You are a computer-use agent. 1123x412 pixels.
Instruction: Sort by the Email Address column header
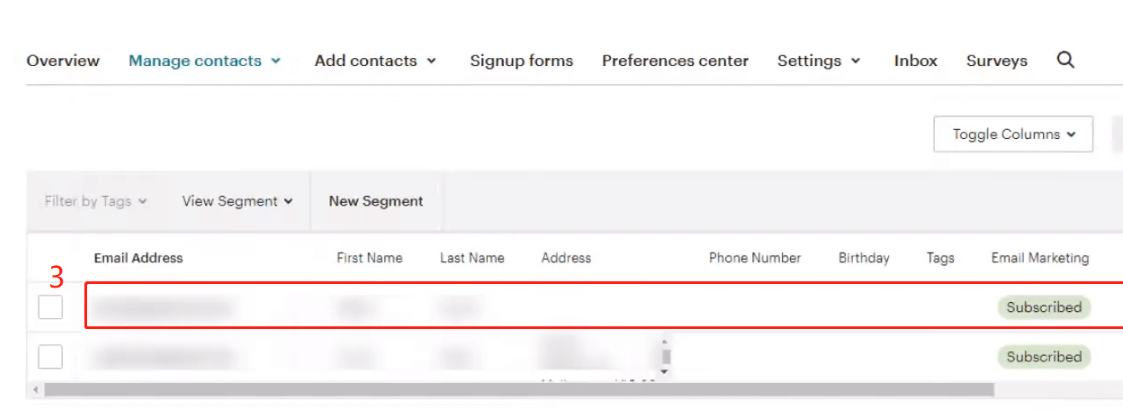point(138,258)
